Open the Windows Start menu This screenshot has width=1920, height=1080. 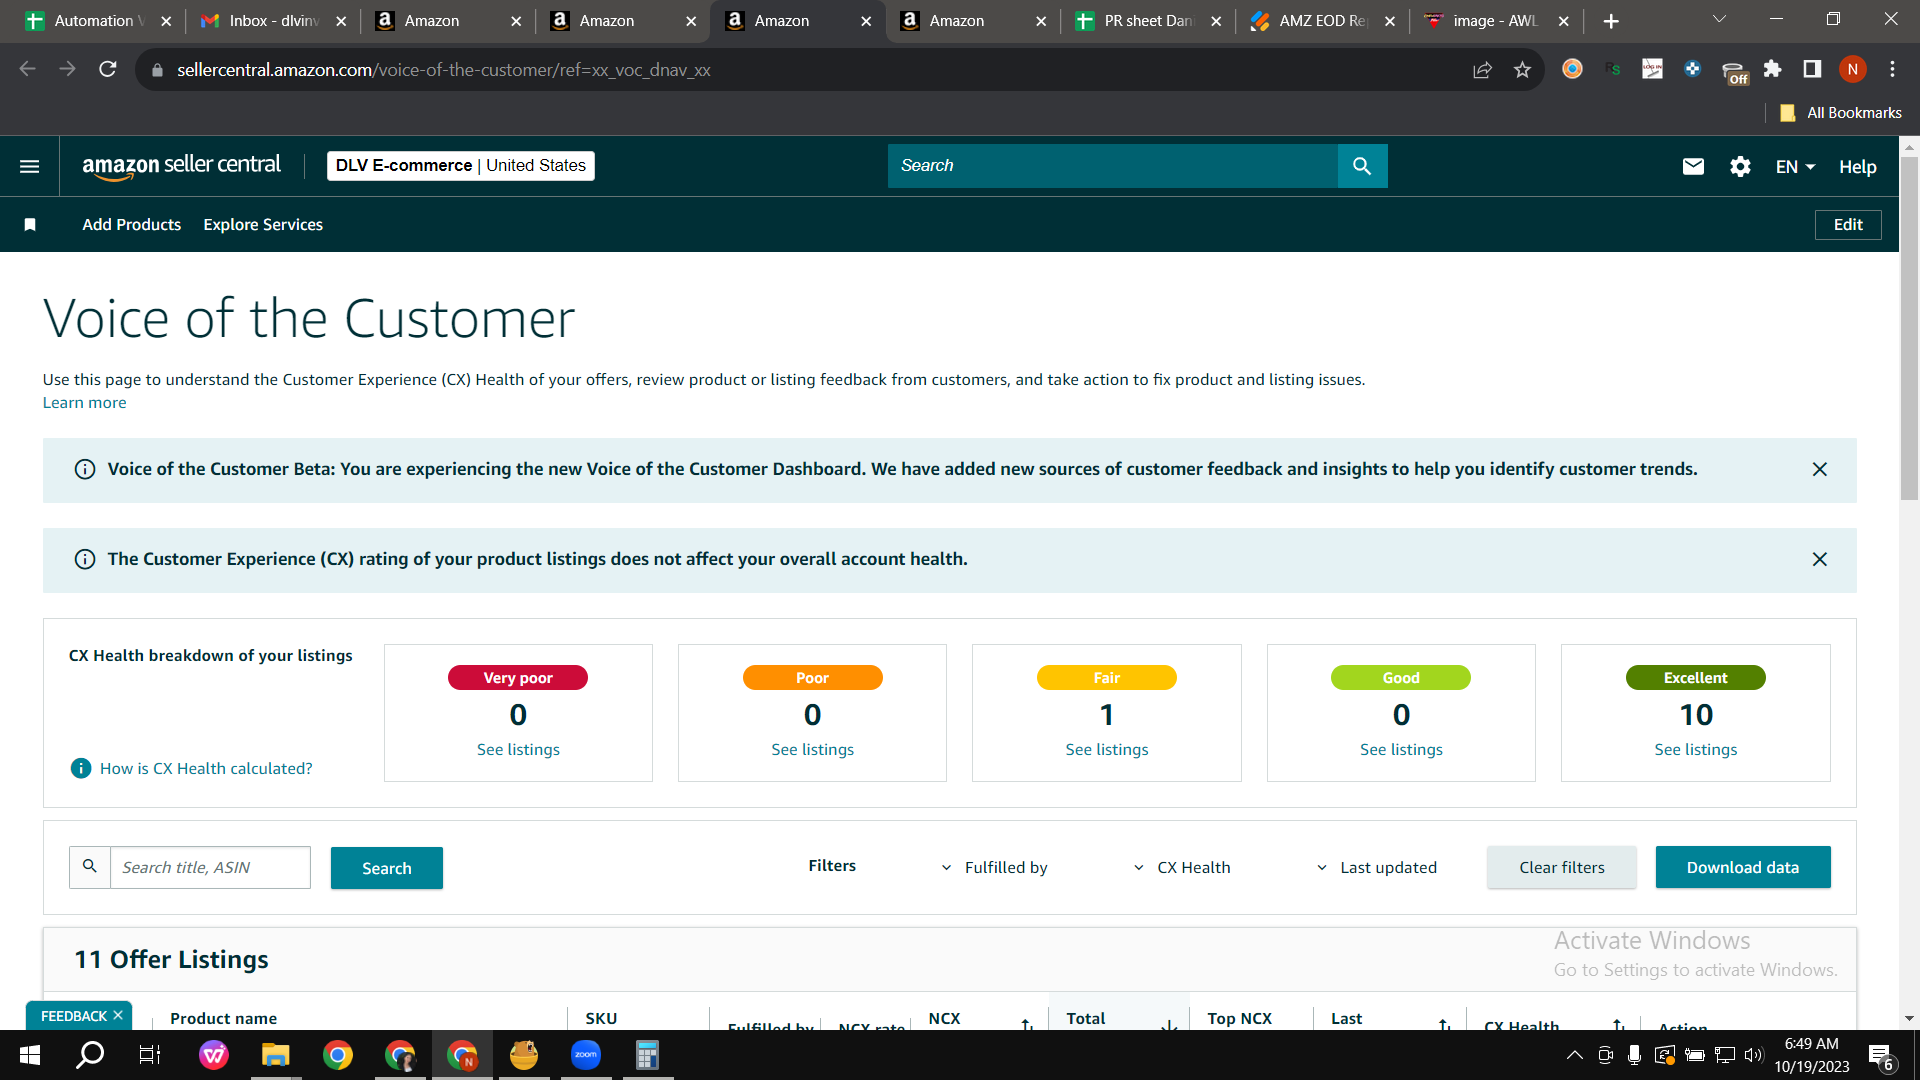coord(29,1055)
